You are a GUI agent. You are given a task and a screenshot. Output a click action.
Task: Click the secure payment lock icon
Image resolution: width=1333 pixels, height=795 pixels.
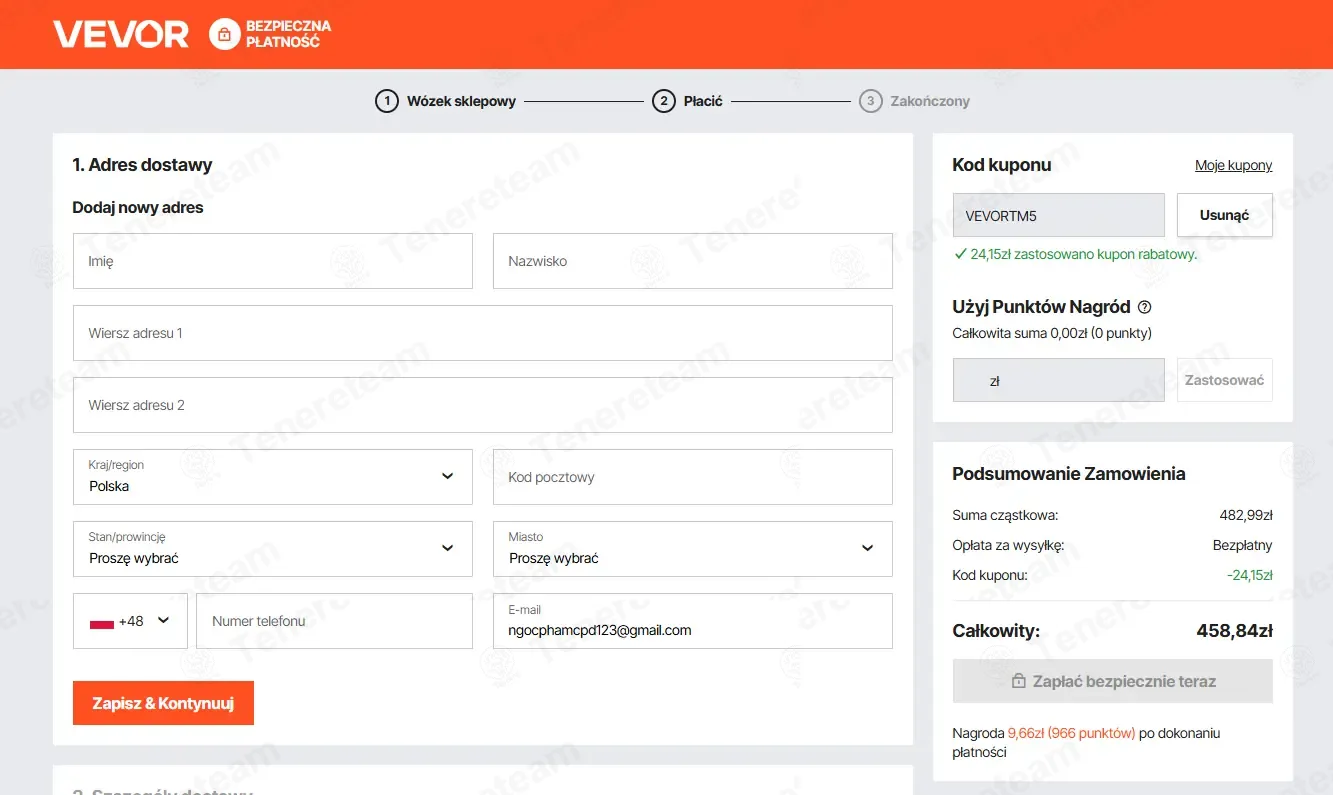[x=225, y=35]
